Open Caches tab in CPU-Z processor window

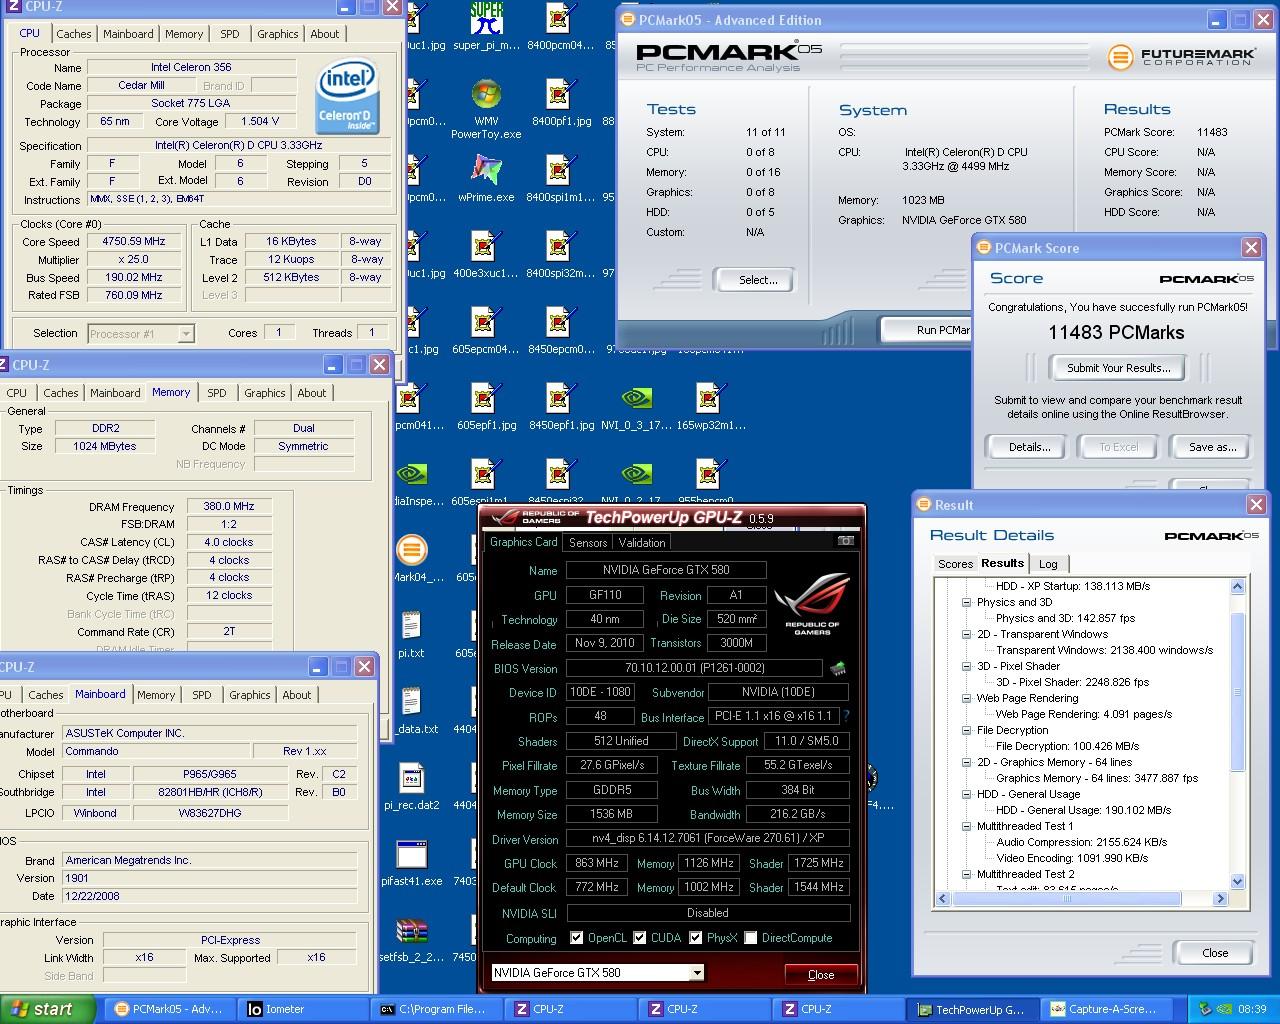(x=74, y=34)
